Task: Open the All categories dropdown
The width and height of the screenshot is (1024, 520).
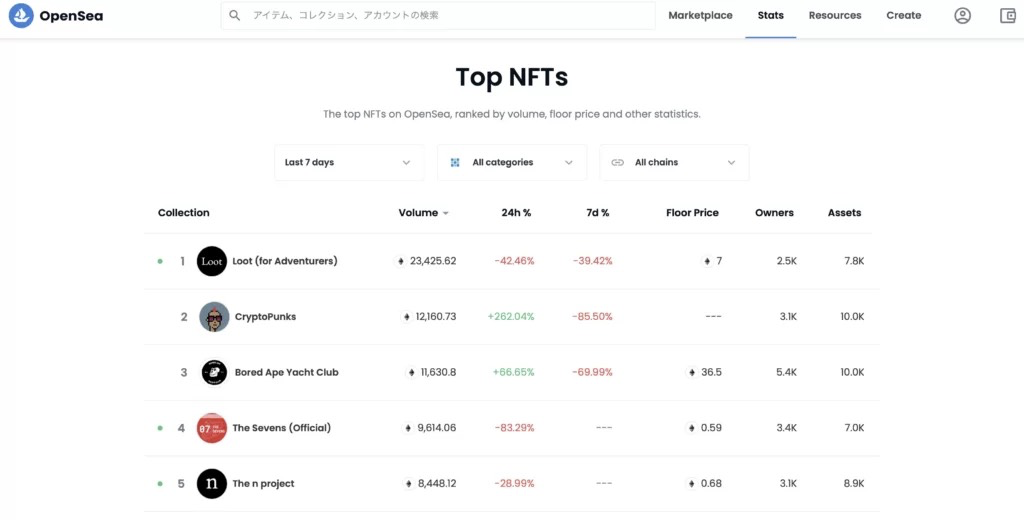Action: tap(511, 162)
